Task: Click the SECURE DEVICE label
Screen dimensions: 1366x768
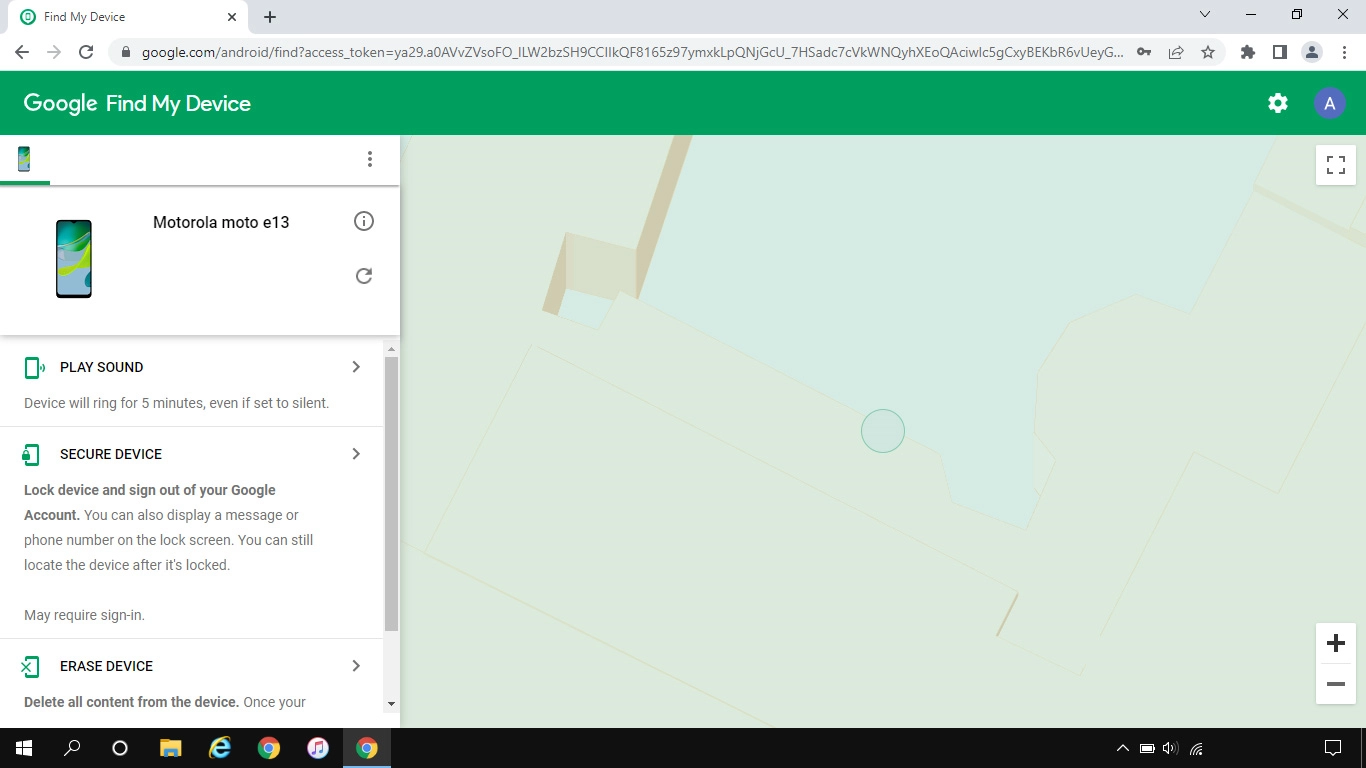Action: point(110,454)
